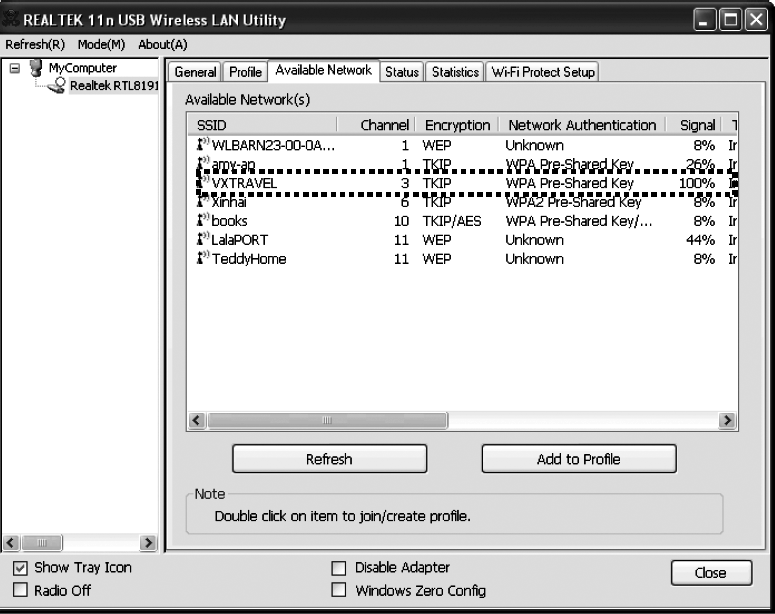Click antenna icon beside WLBARN23-00-0A network
The width and height of the screenshot is (775, 614).
coord(203,144)
